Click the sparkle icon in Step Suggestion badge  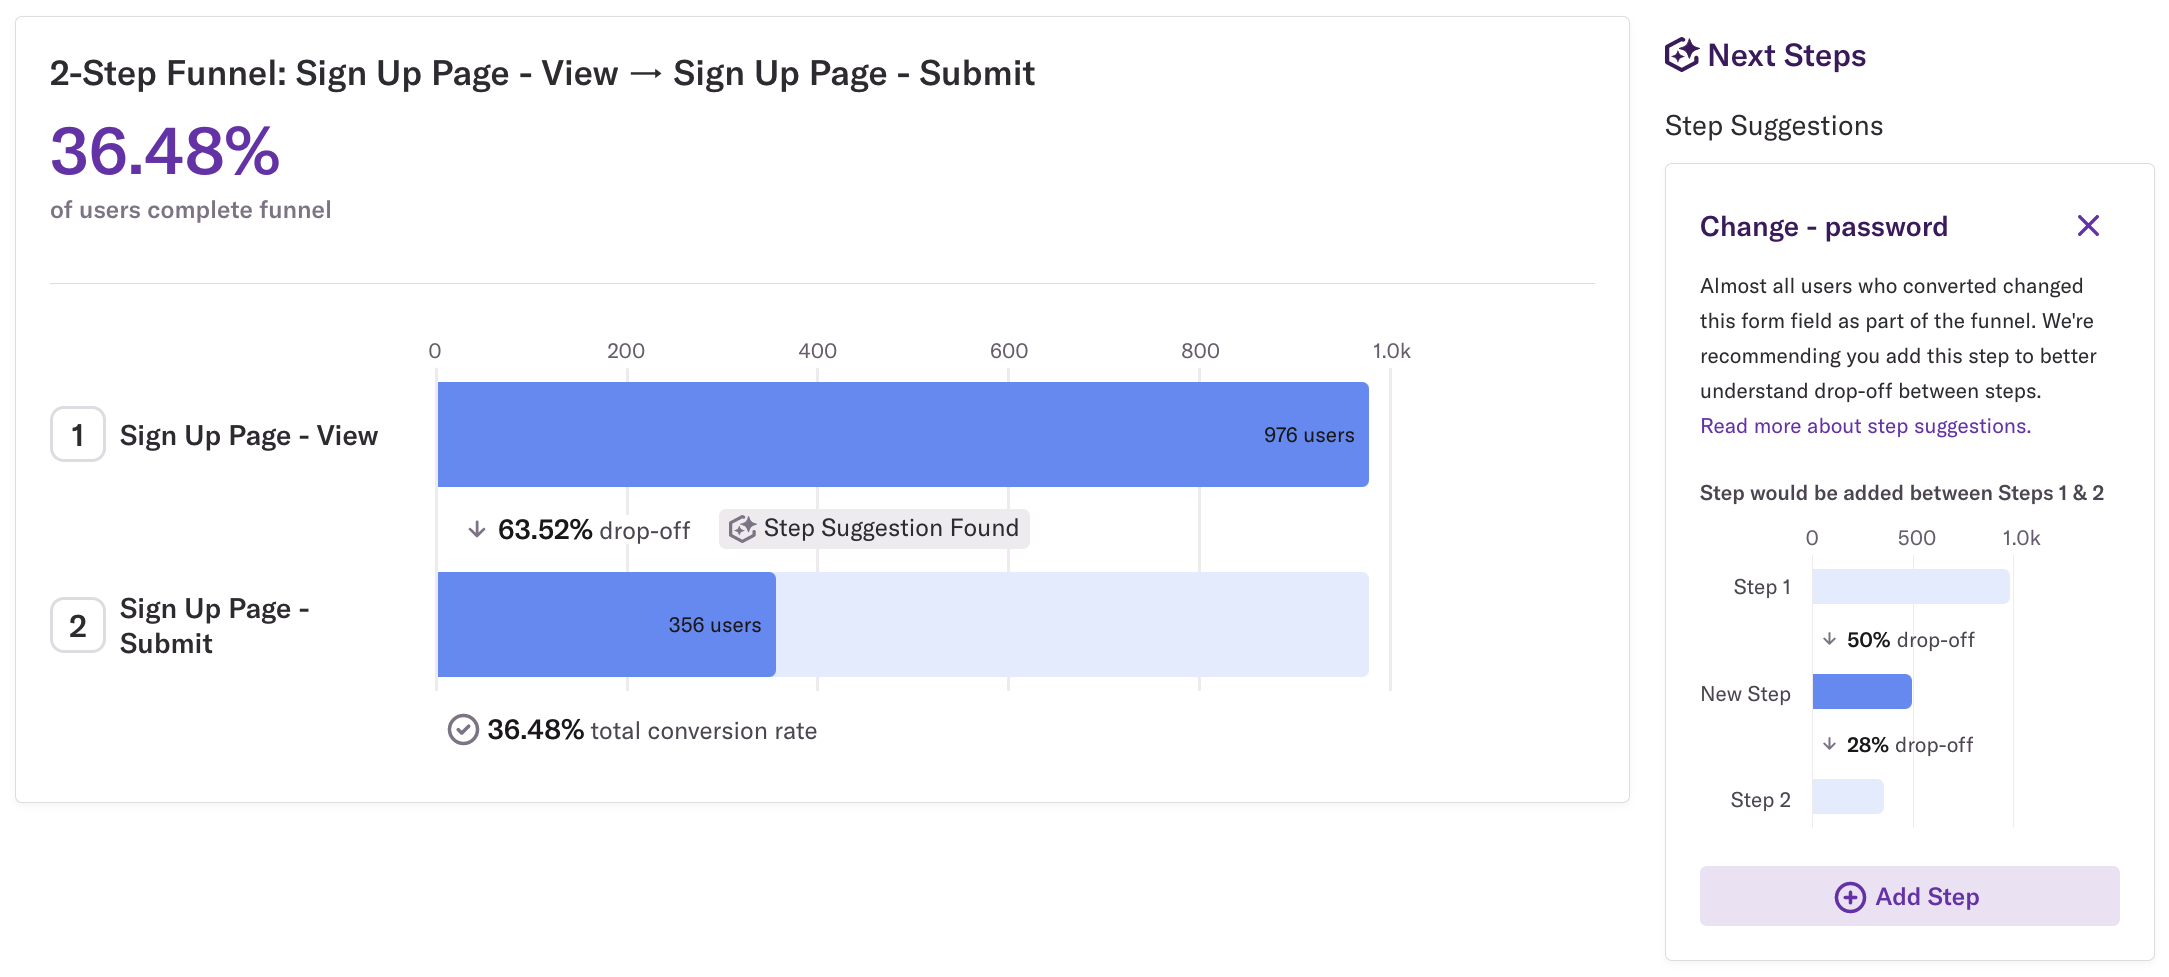pos(742,529)
